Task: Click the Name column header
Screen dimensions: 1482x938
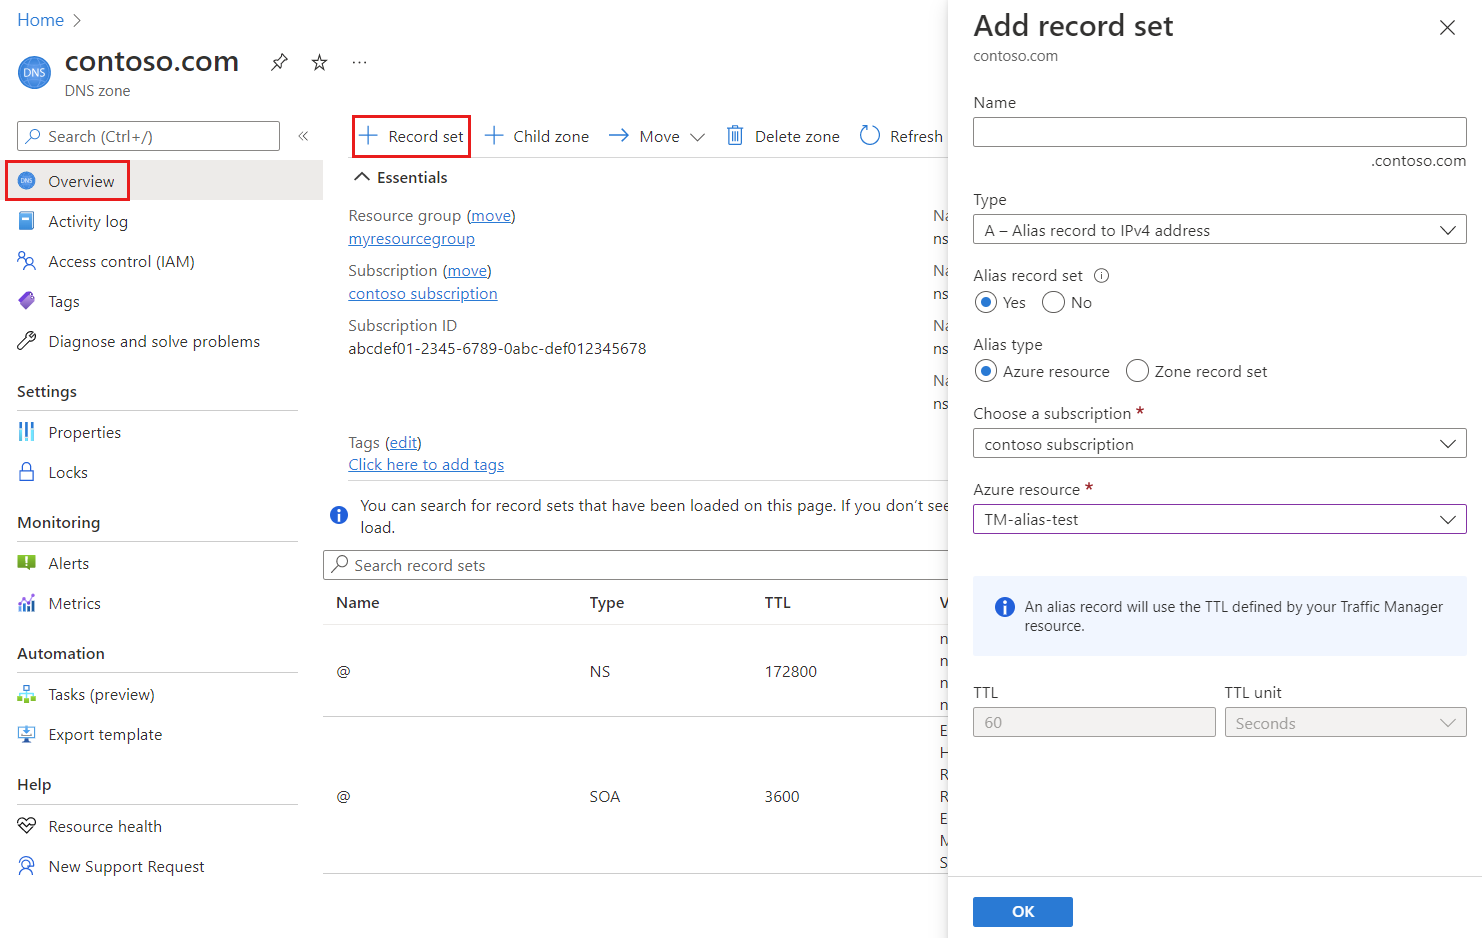Action: [358, 602]
